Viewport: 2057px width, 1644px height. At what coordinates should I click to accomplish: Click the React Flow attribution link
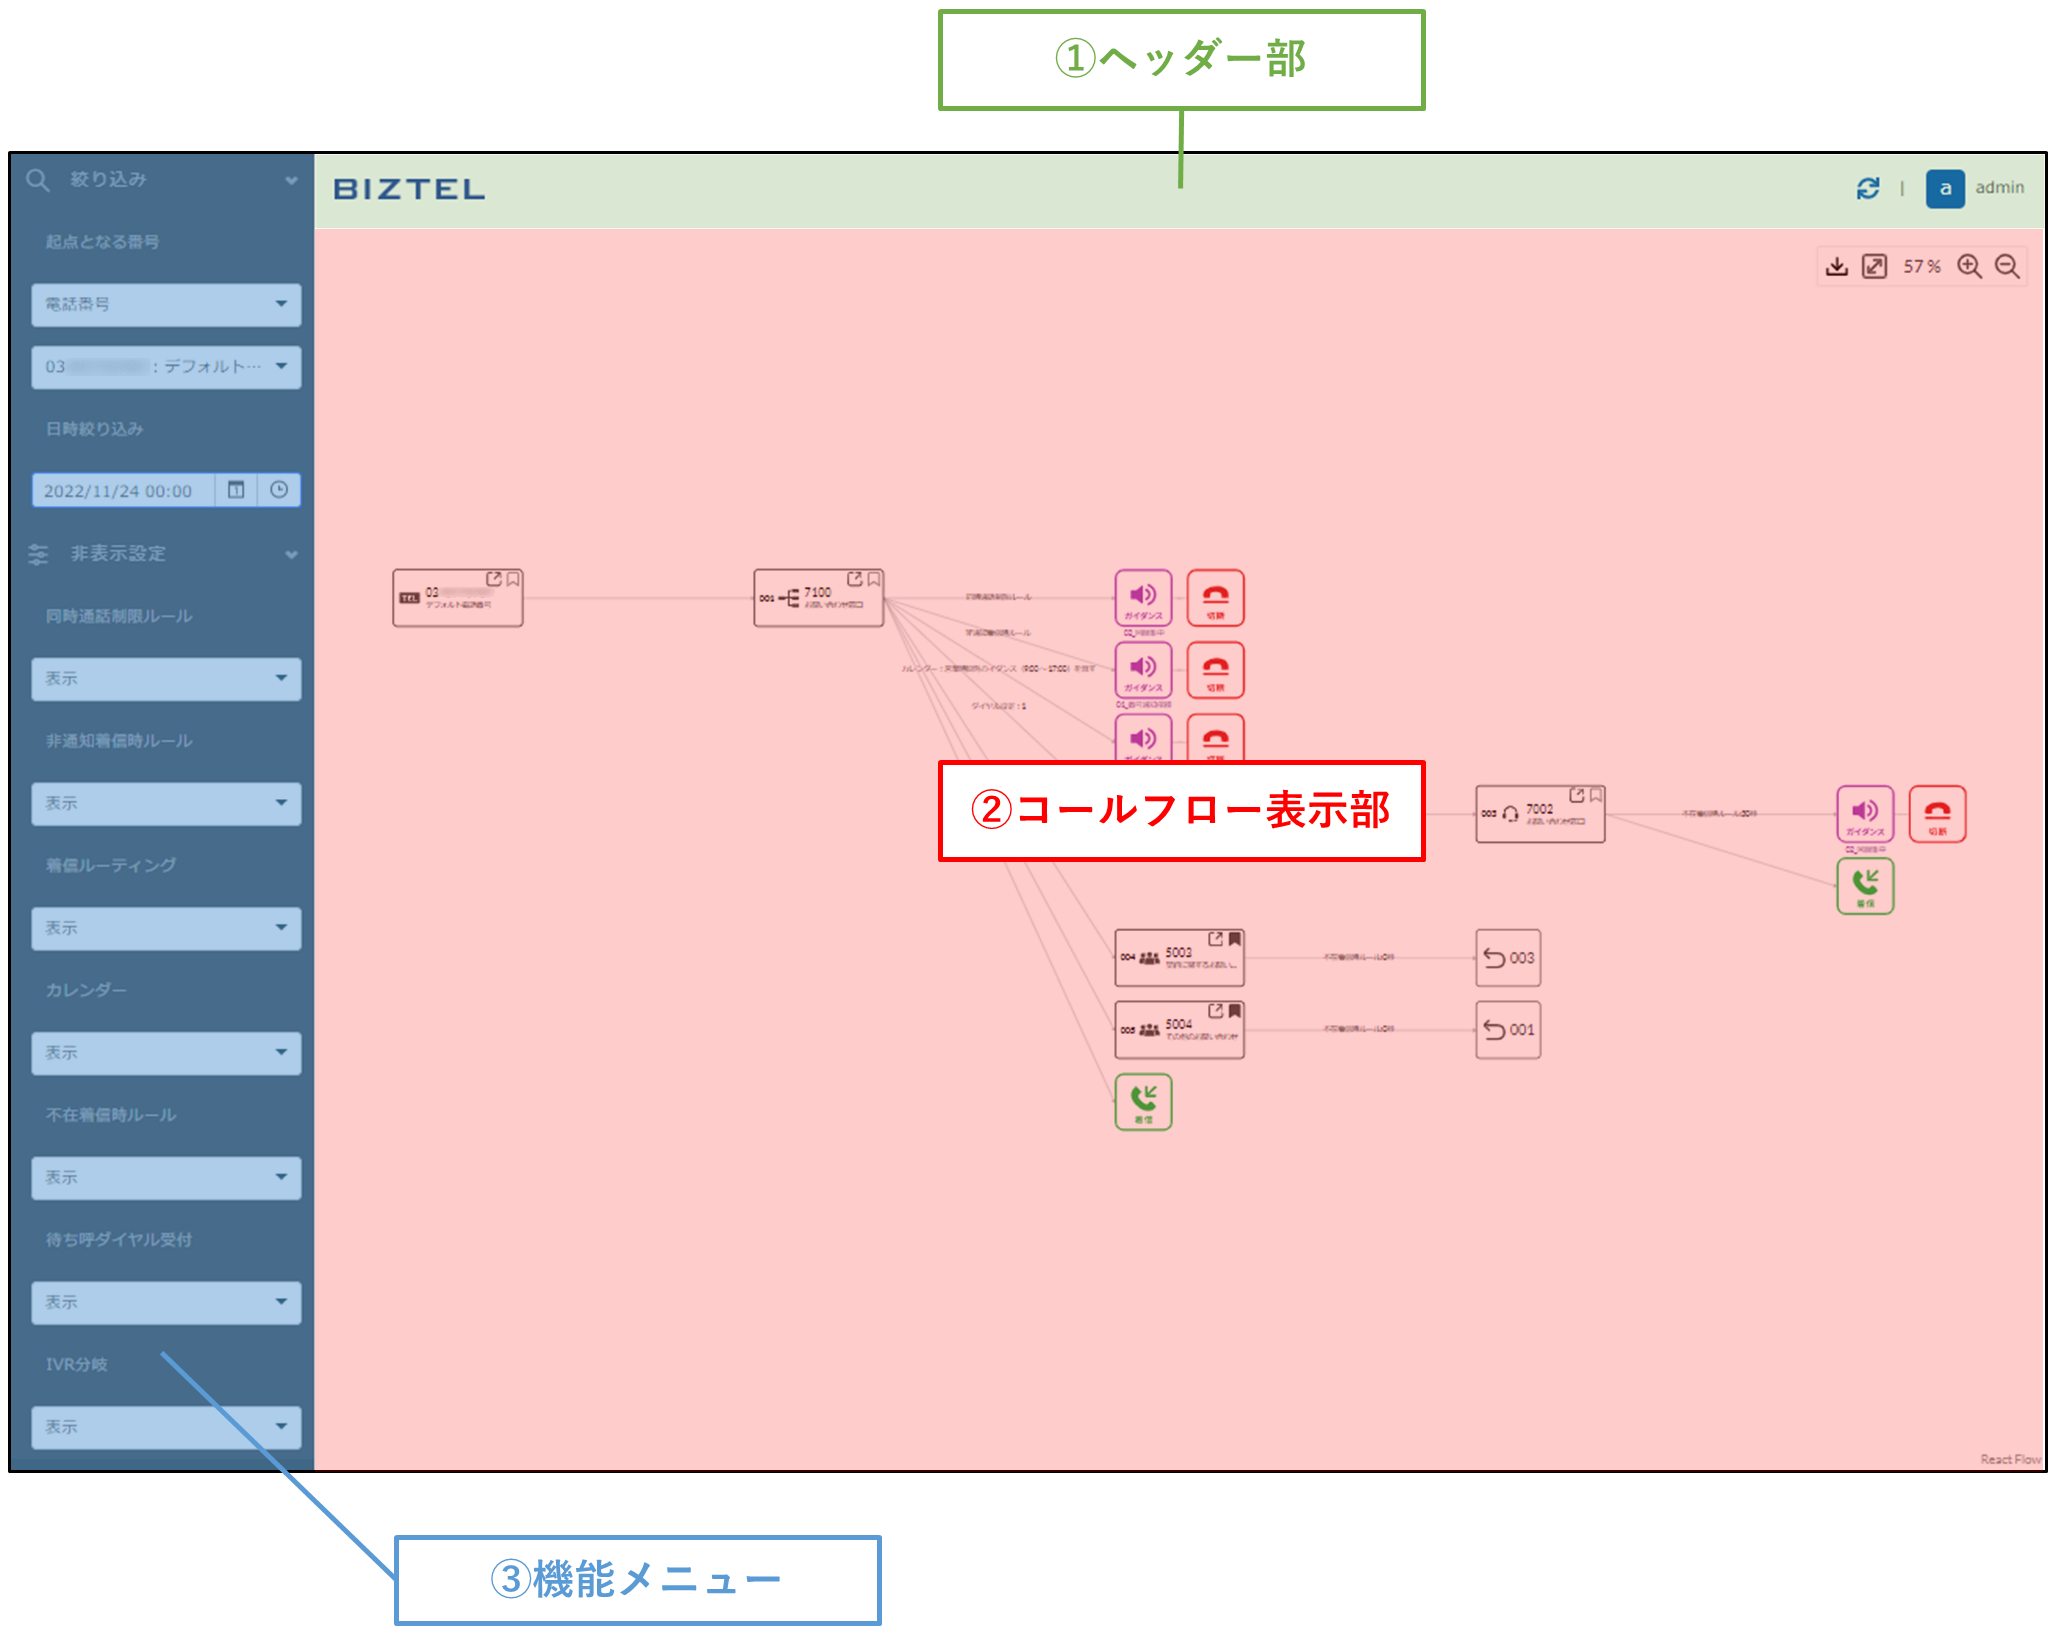click(2010, 1459)
